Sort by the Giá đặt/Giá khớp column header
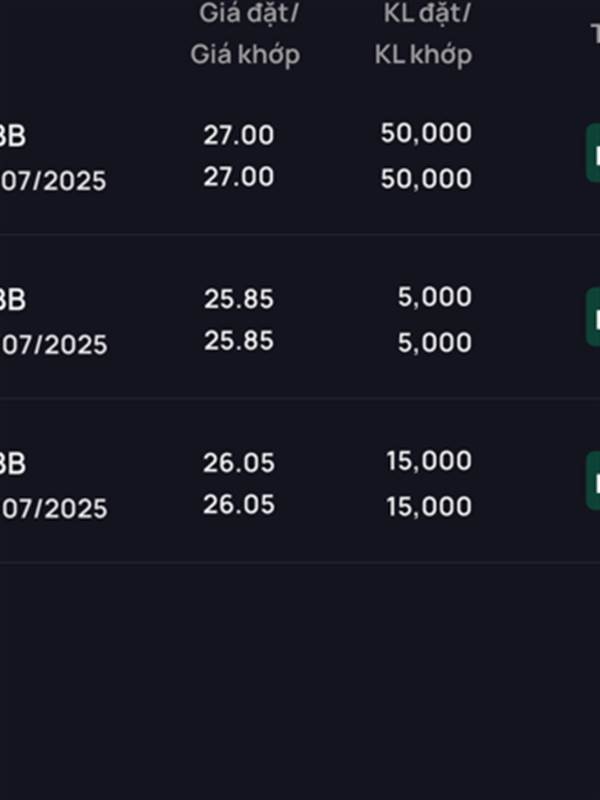600x800 pixels. pyautogui.click(x=245, y=34)
